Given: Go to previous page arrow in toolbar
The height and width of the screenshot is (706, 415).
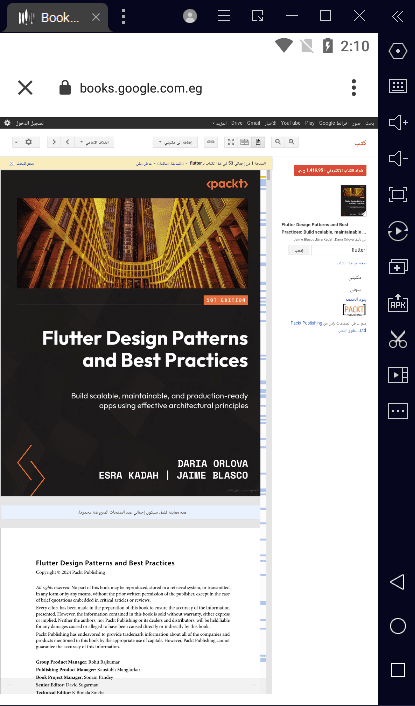Looking at the screenshot, I should pyautogui.click(x=68, y=142).
